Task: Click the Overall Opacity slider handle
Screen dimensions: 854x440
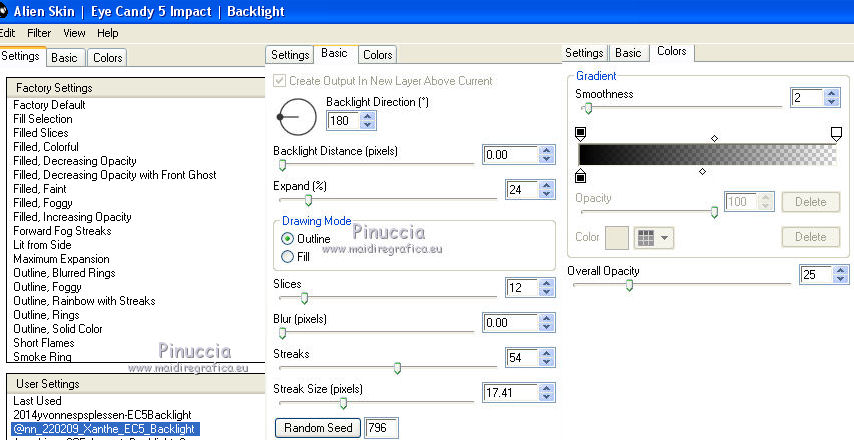Action: coord(629,285)
